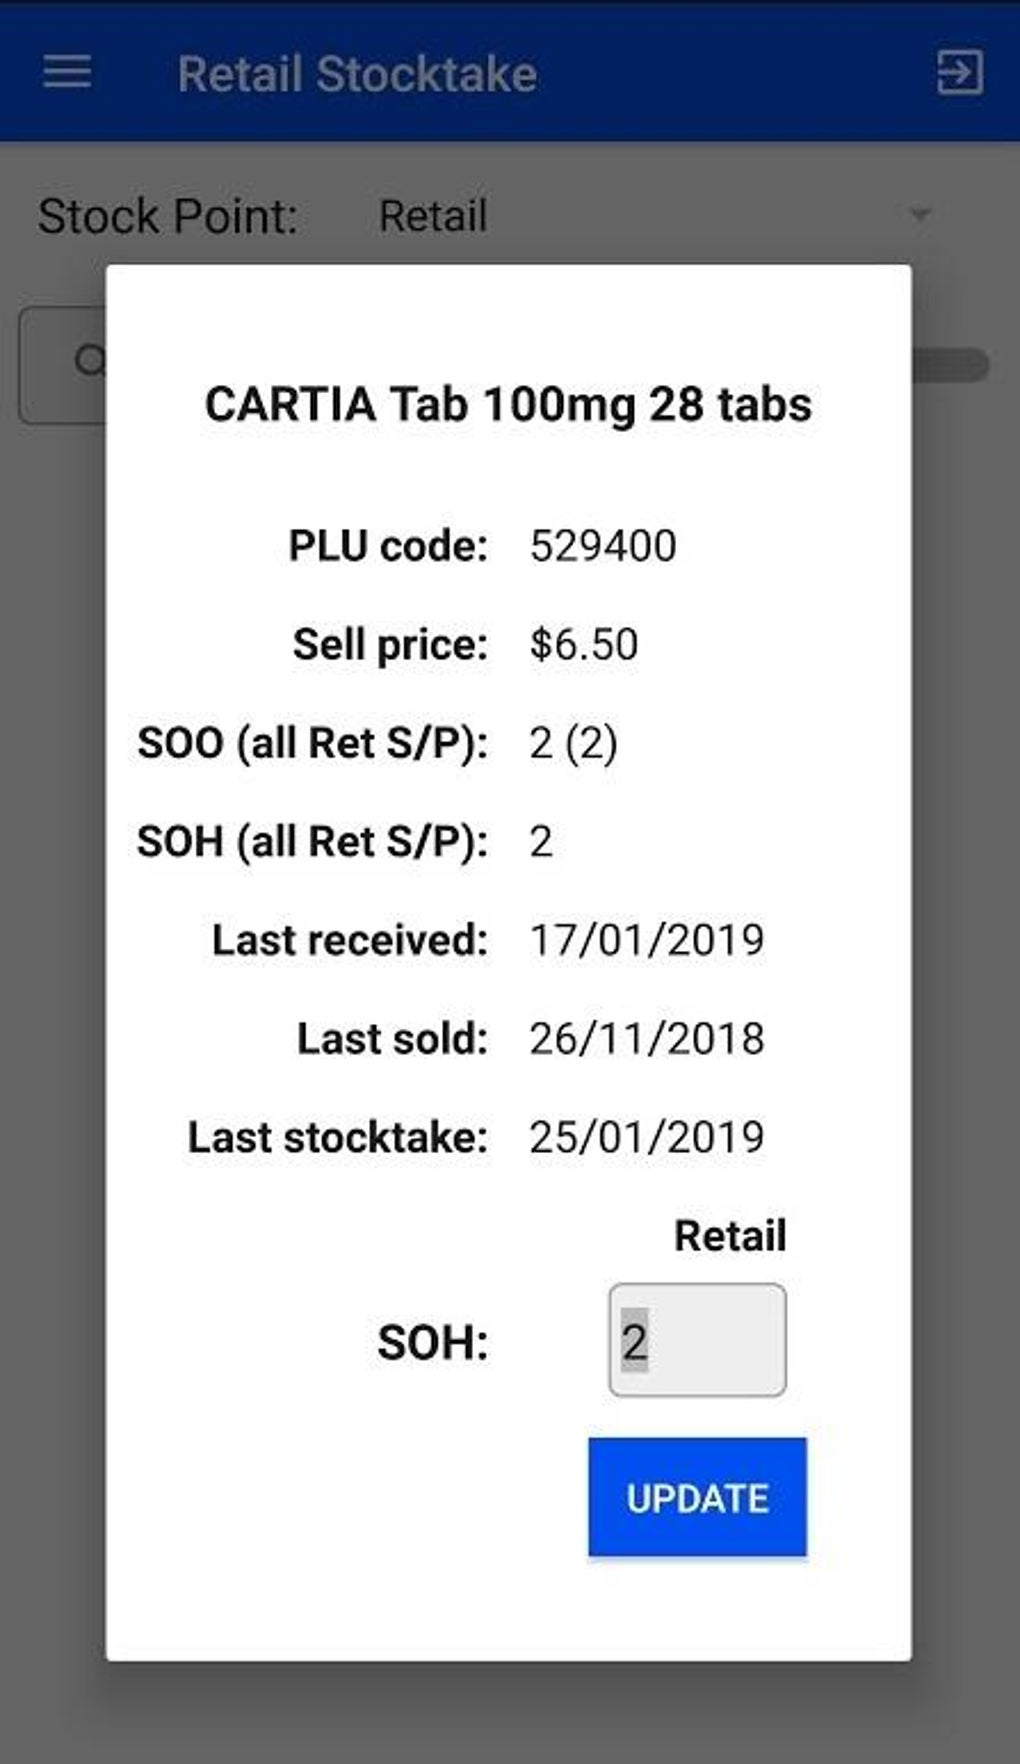
Task: Click the PLU code value 529400
Action: (x=603, y=546)
